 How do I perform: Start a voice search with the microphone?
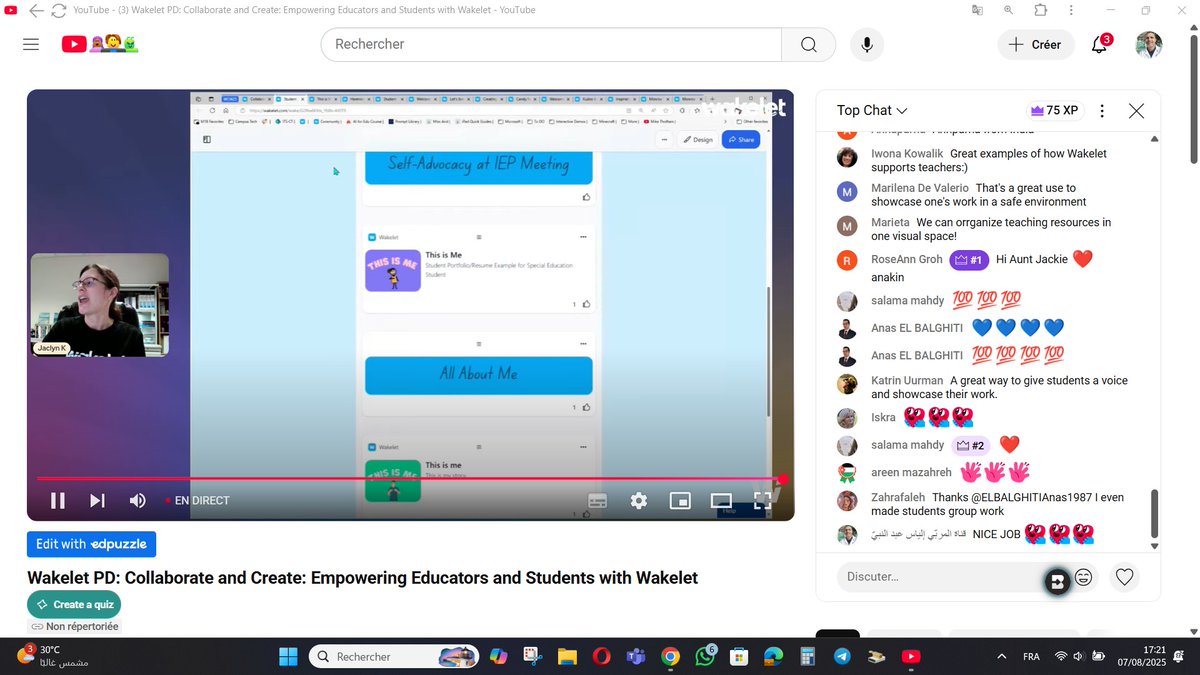(x=866, y=44)
